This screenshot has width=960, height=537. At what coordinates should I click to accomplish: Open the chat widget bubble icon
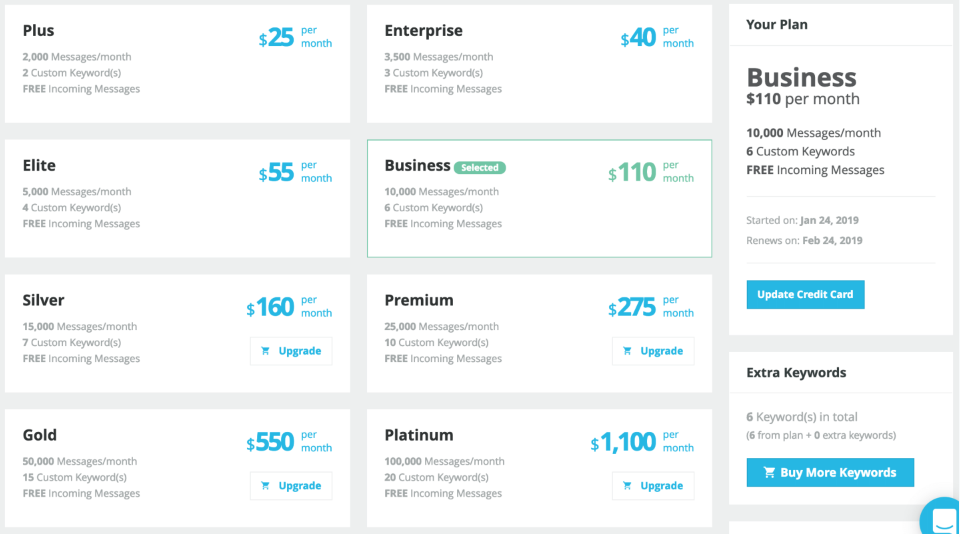[943, 519]
